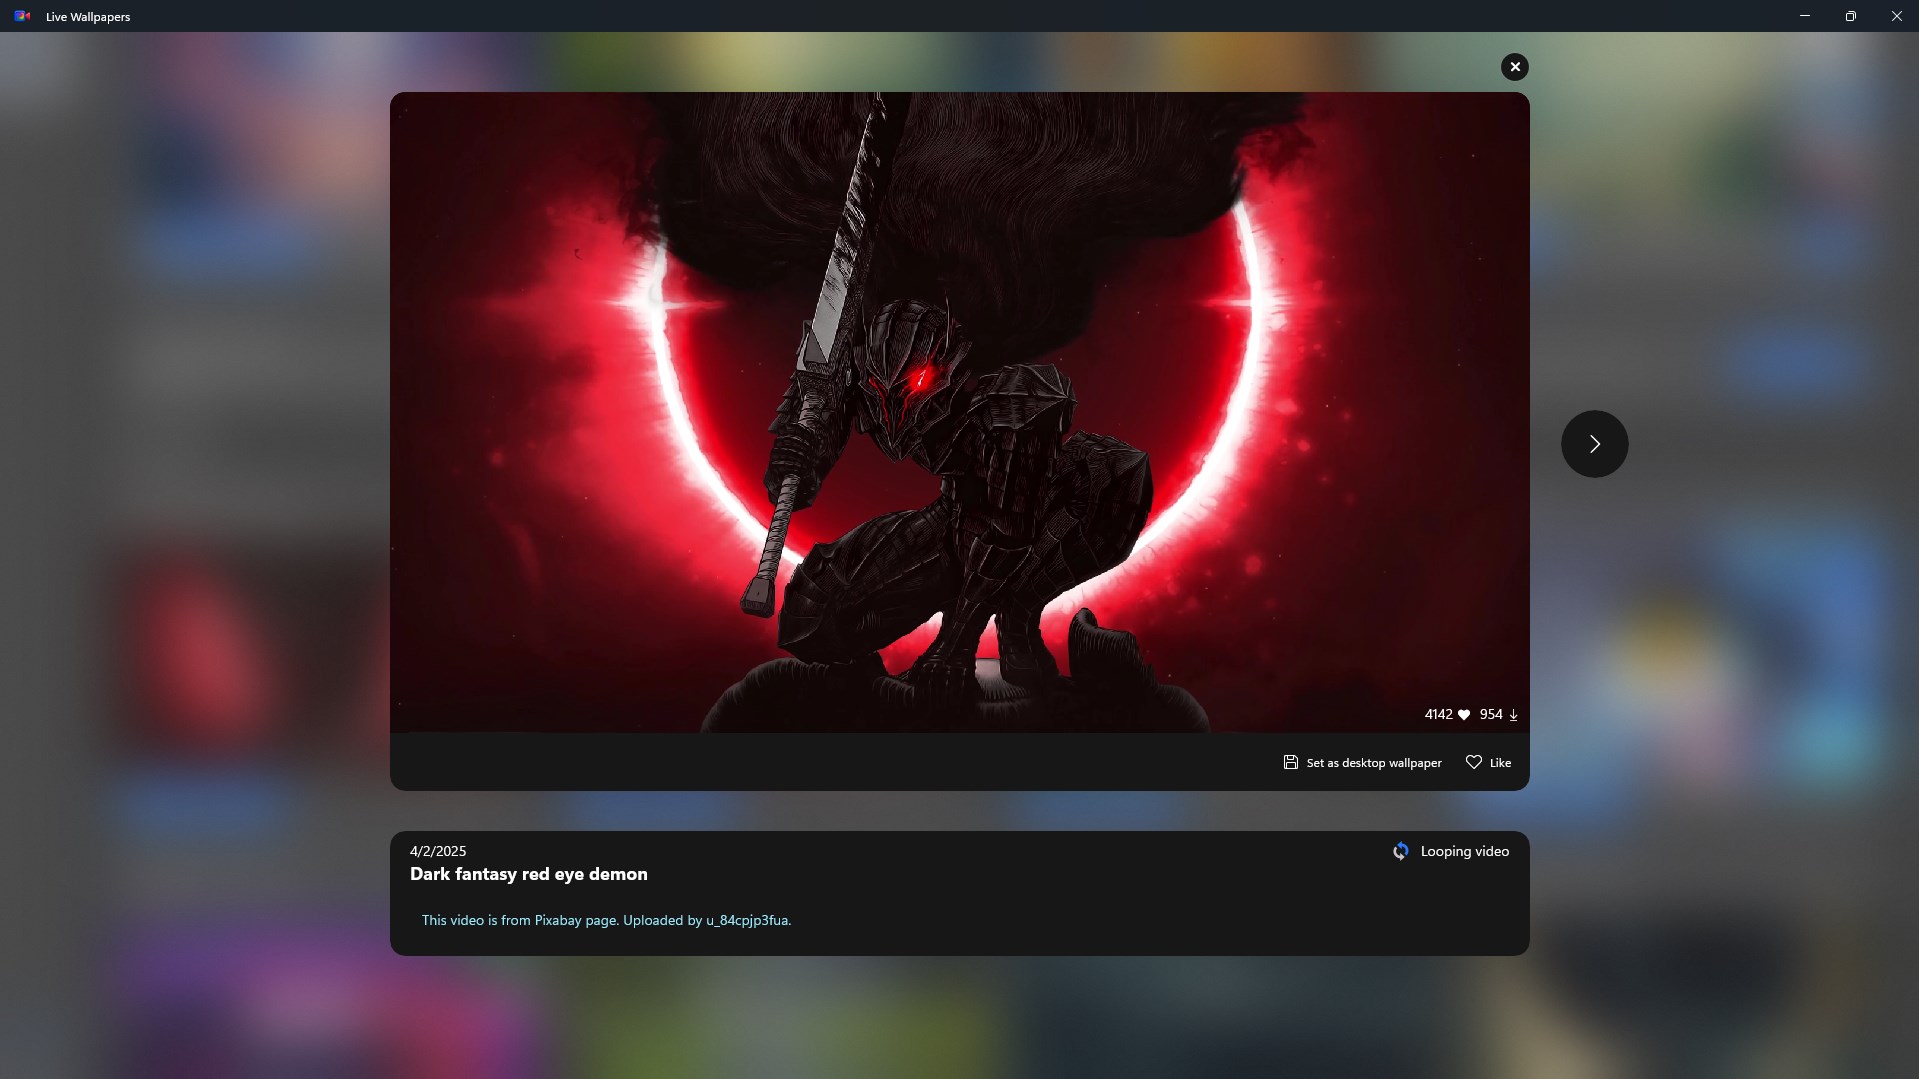
Task: Click the 4/2/2025 upload date text
Action: [437, 850]
